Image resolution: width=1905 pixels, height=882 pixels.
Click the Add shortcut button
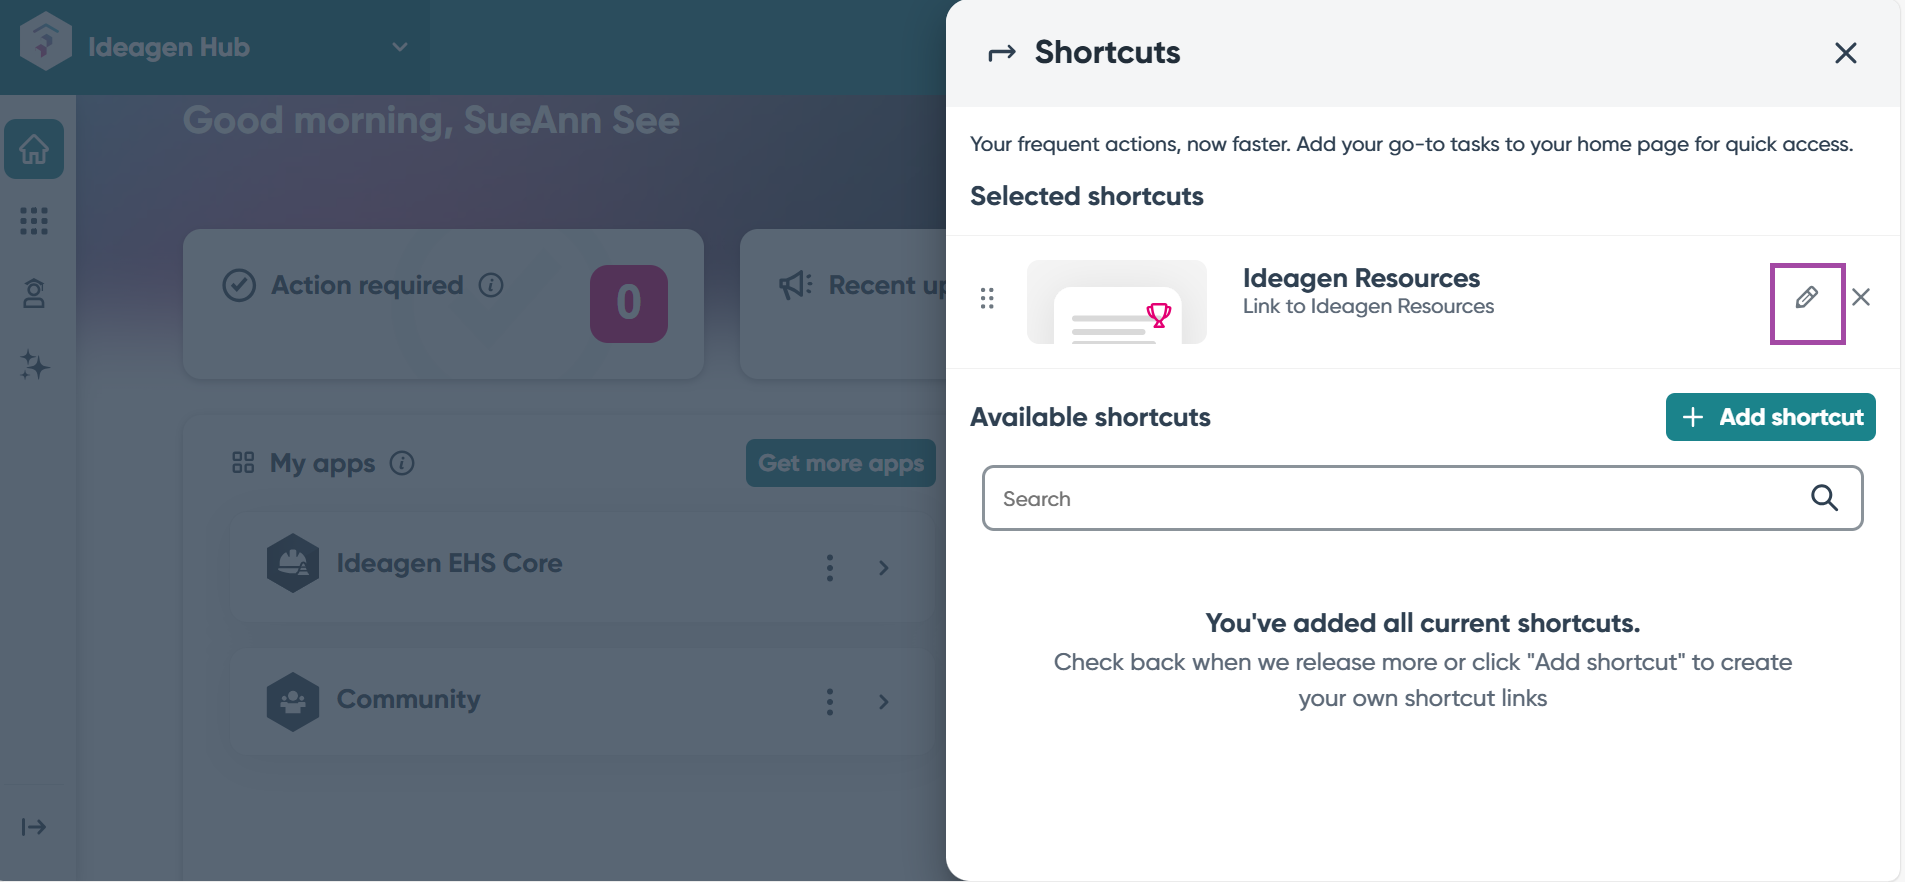pyautogui.click(x=1770, y=417)
